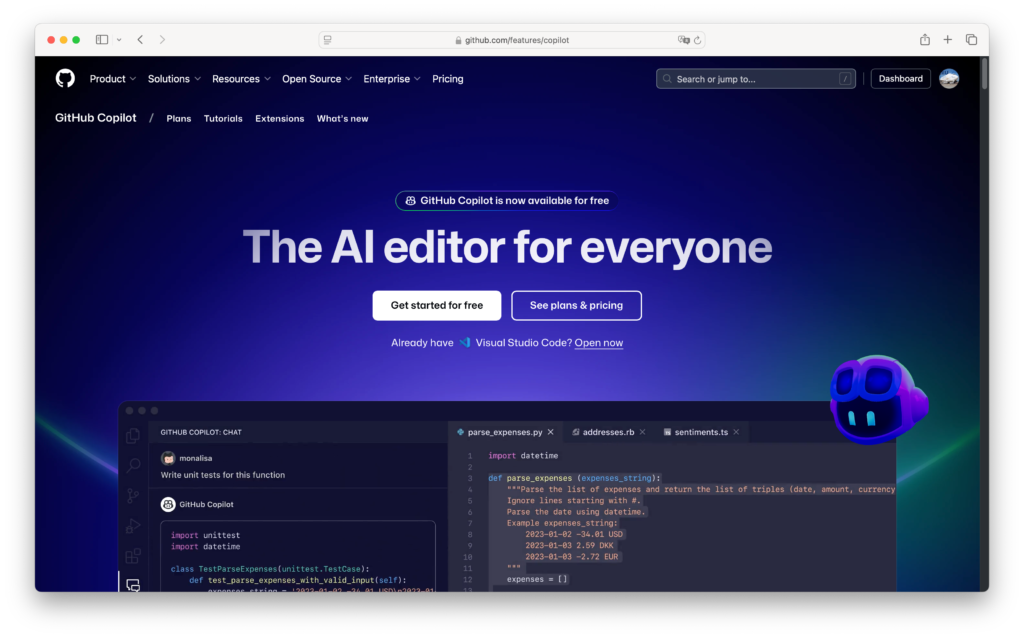Image resolution: width=1024 pixels, height=638 pixels.
Task: Expand the Solutions dropdown menu
Action: tap(174, 79)
